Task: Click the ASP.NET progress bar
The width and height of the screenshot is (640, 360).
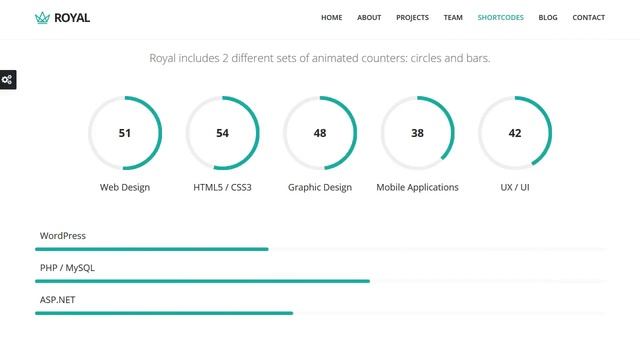Action: [x=321, y=313]
